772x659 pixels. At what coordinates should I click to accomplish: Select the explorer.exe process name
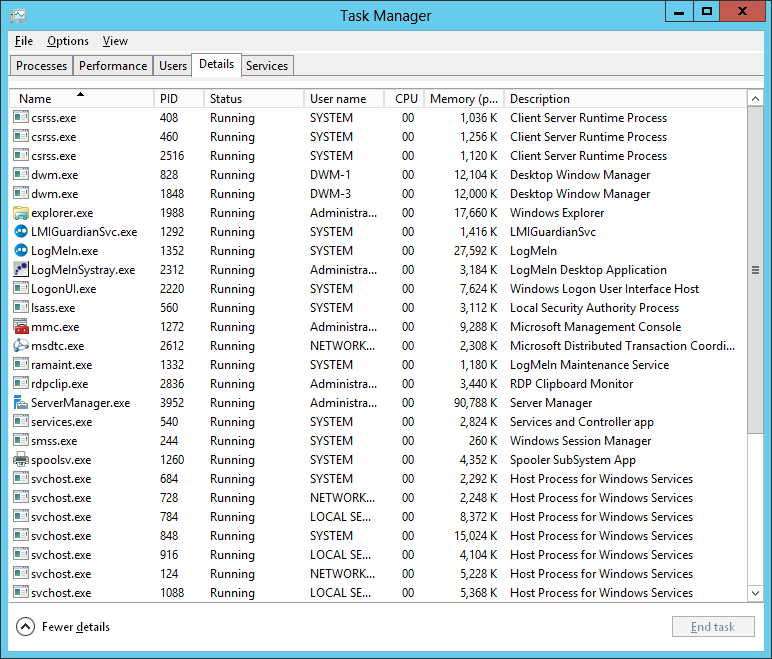tap(62, 213)
